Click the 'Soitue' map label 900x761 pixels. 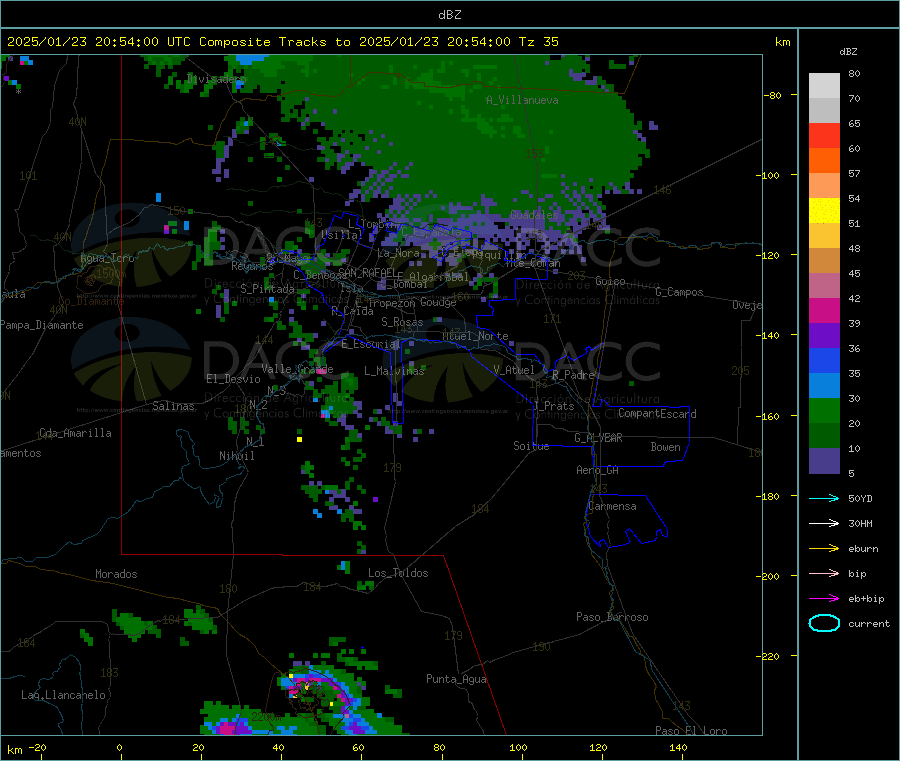(x=531, y=446)
